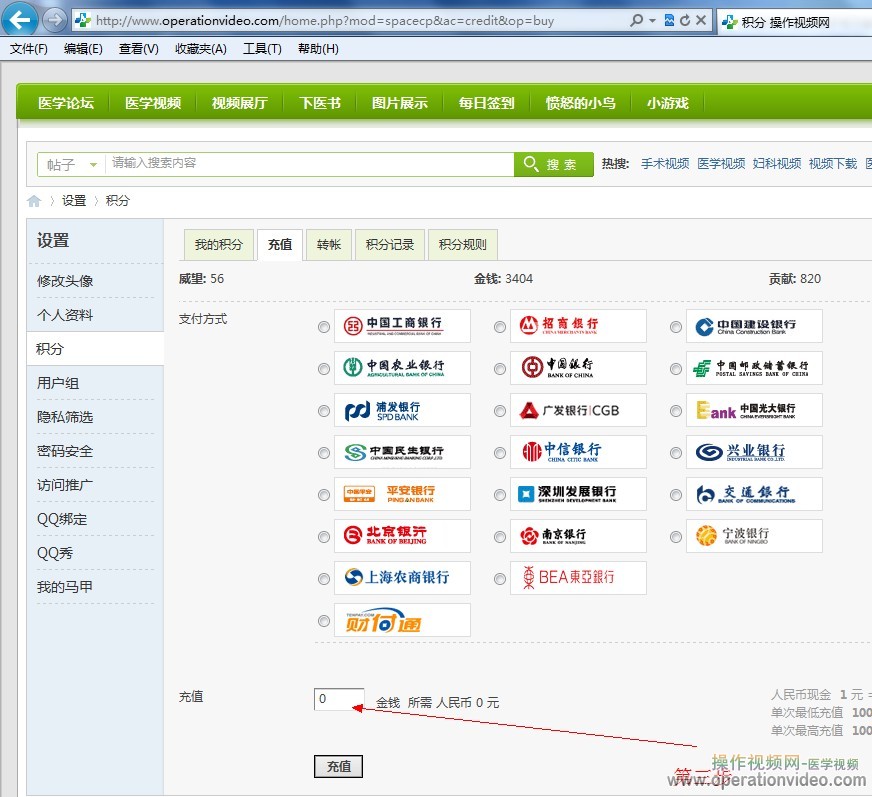Click the address bar refresh icon
Screen dimensions: 872x797
(685, 21)
